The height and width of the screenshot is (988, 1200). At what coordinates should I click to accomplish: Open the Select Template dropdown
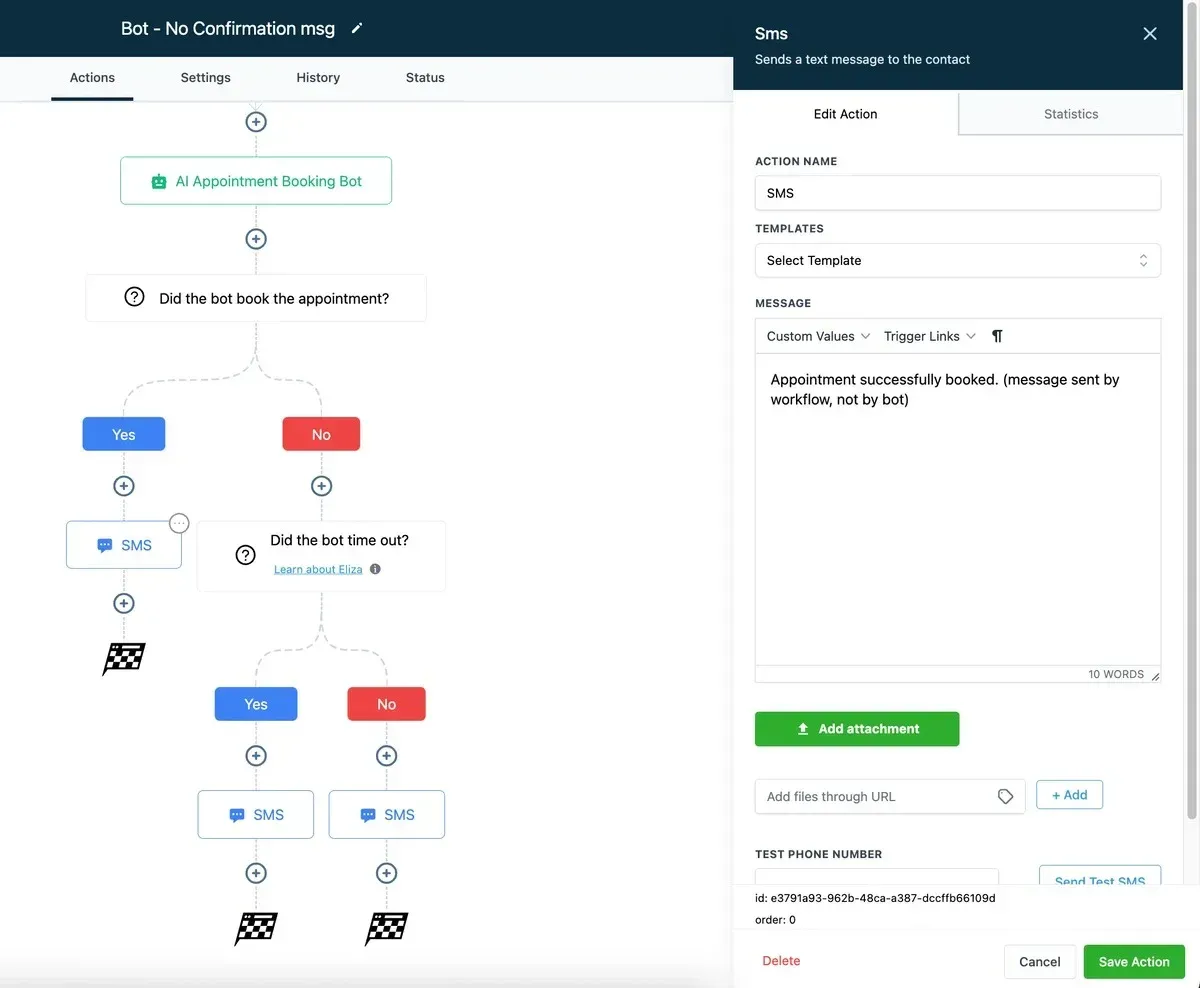click(958, 260)
